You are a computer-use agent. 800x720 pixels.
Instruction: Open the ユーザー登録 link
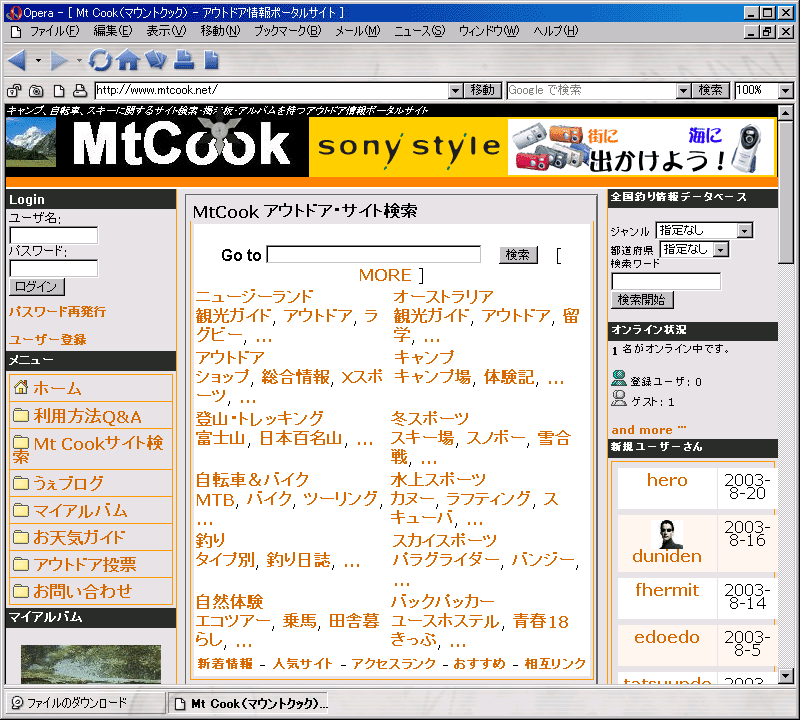pyautogui.click(x=48, y=339)
